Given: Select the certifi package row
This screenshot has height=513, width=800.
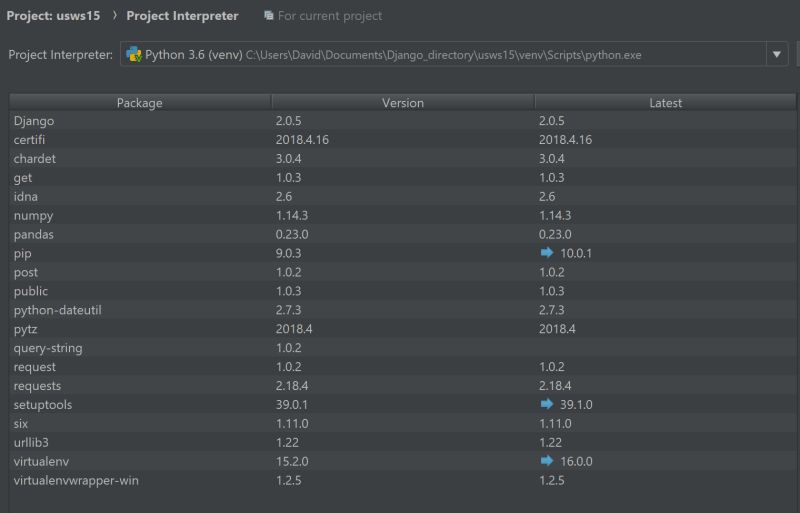Looking at the screenshot, I should (403, 140).
